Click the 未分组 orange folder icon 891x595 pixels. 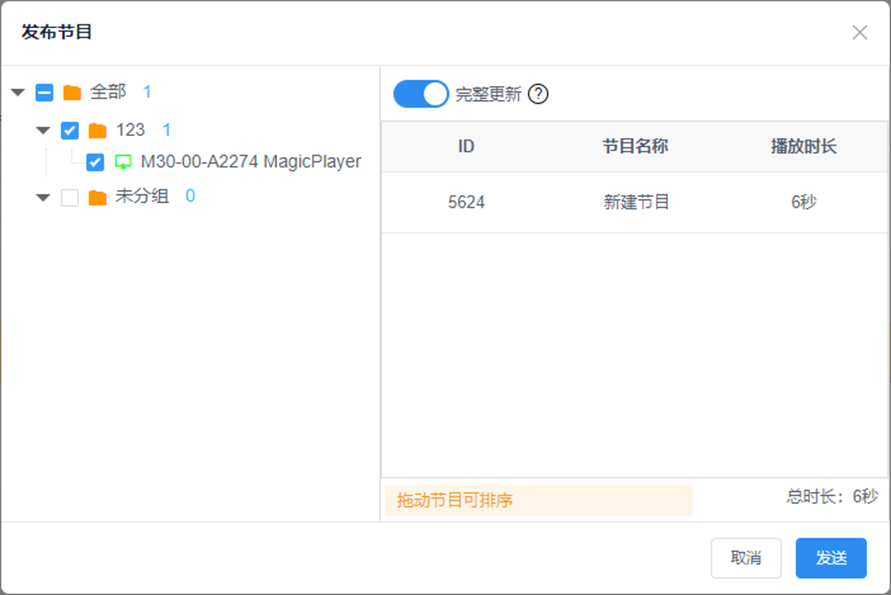click(x=97, y=198)
